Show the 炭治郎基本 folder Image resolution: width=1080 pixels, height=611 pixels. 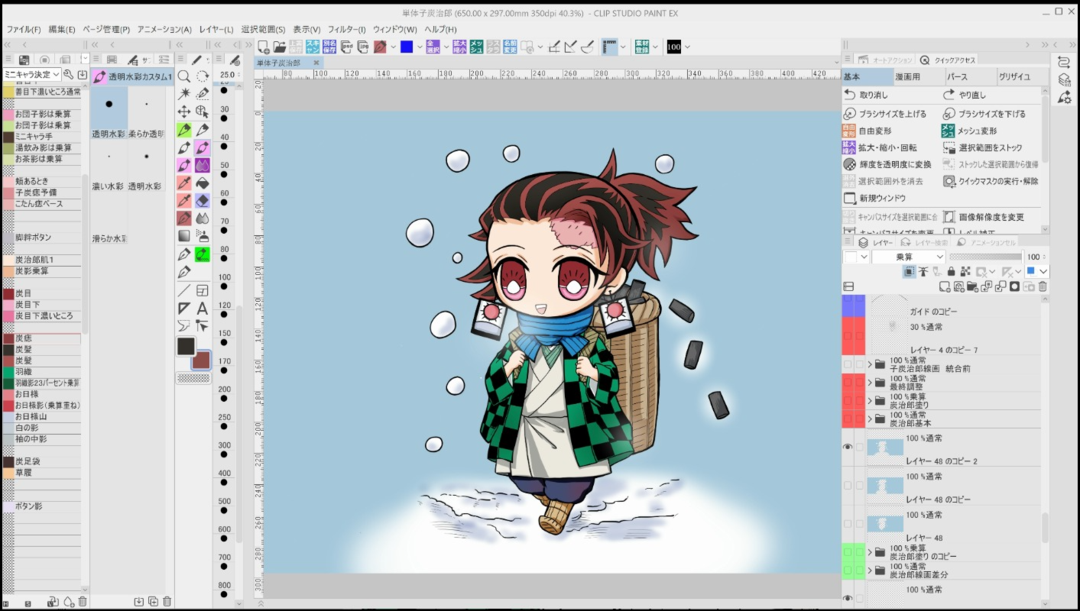click(848, 418)
